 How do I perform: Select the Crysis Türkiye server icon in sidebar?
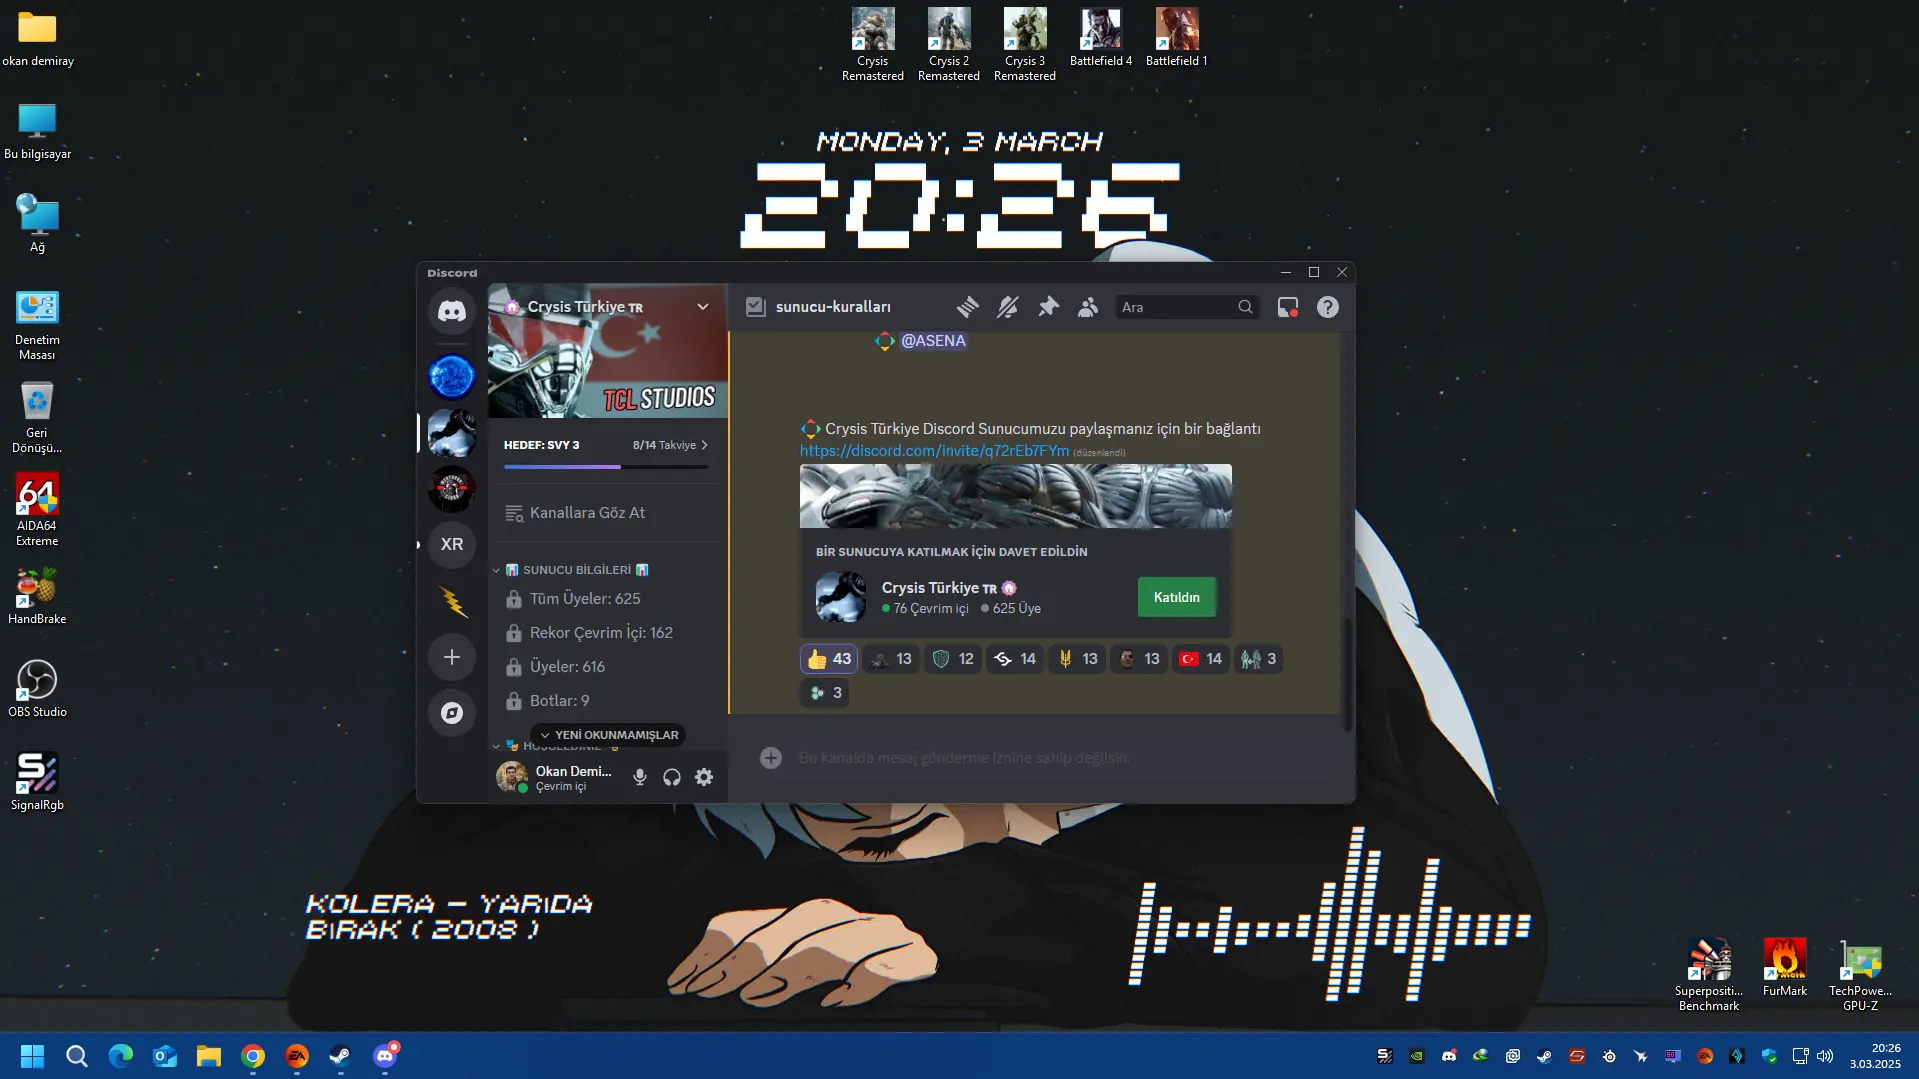[452, 432]
